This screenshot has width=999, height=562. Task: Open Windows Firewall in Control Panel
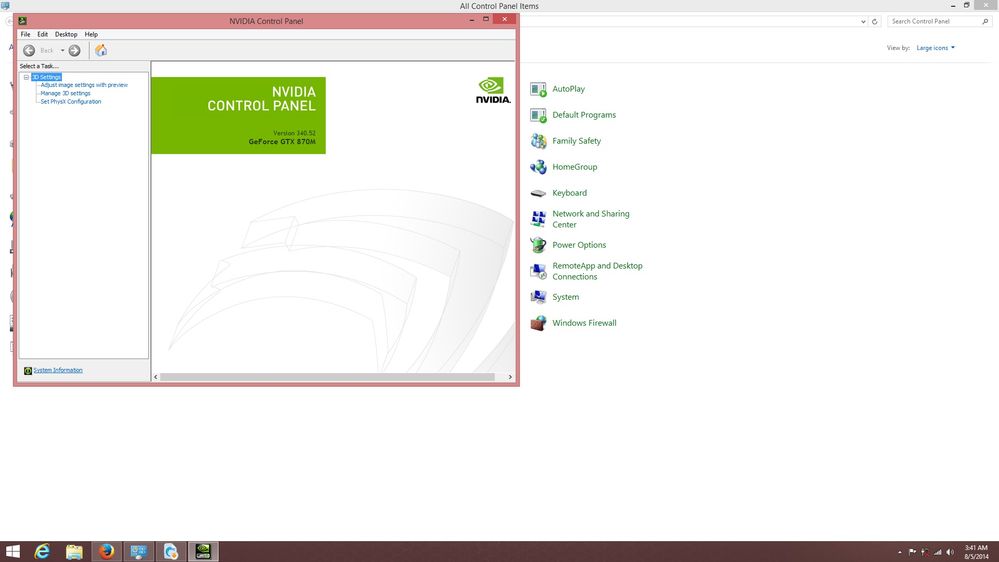tap(584, 323)
